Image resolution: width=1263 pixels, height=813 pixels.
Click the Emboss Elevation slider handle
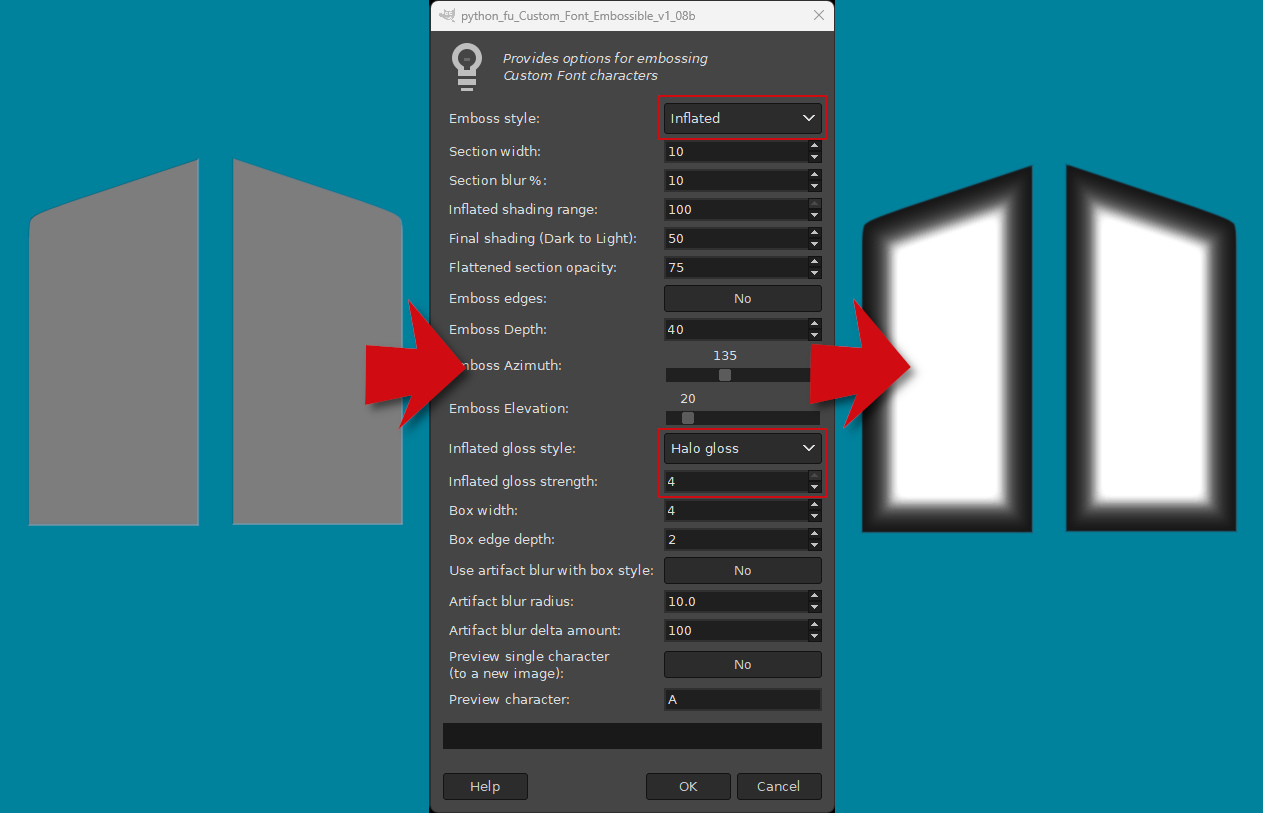(688, 418)
